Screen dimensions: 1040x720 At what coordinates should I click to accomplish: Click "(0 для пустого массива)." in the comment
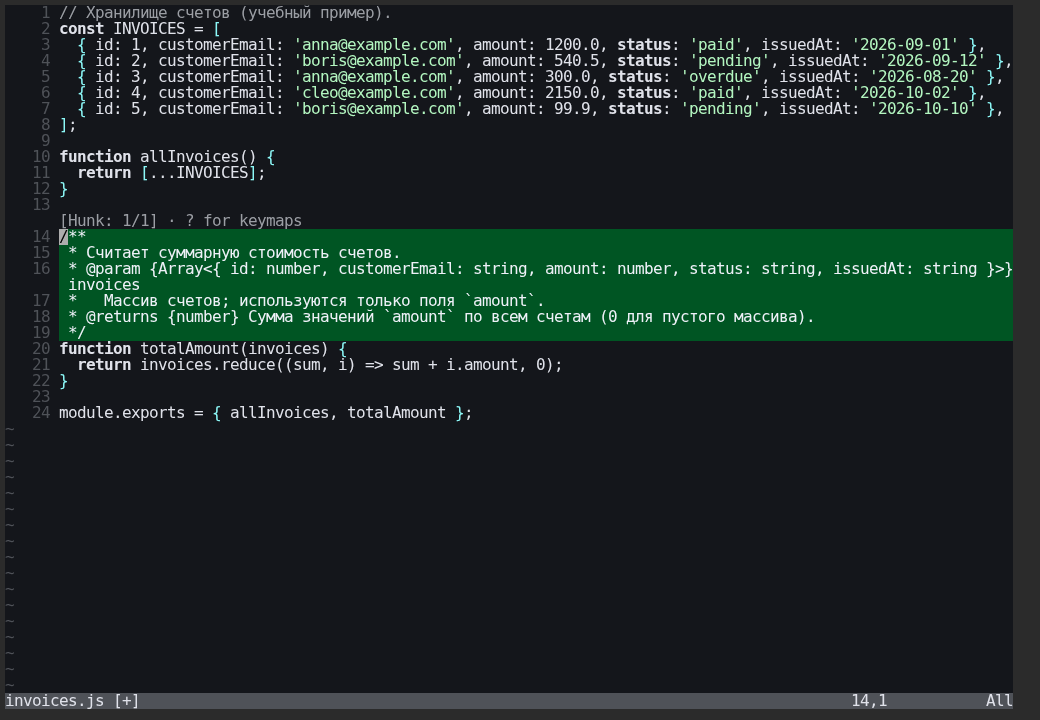707,317
